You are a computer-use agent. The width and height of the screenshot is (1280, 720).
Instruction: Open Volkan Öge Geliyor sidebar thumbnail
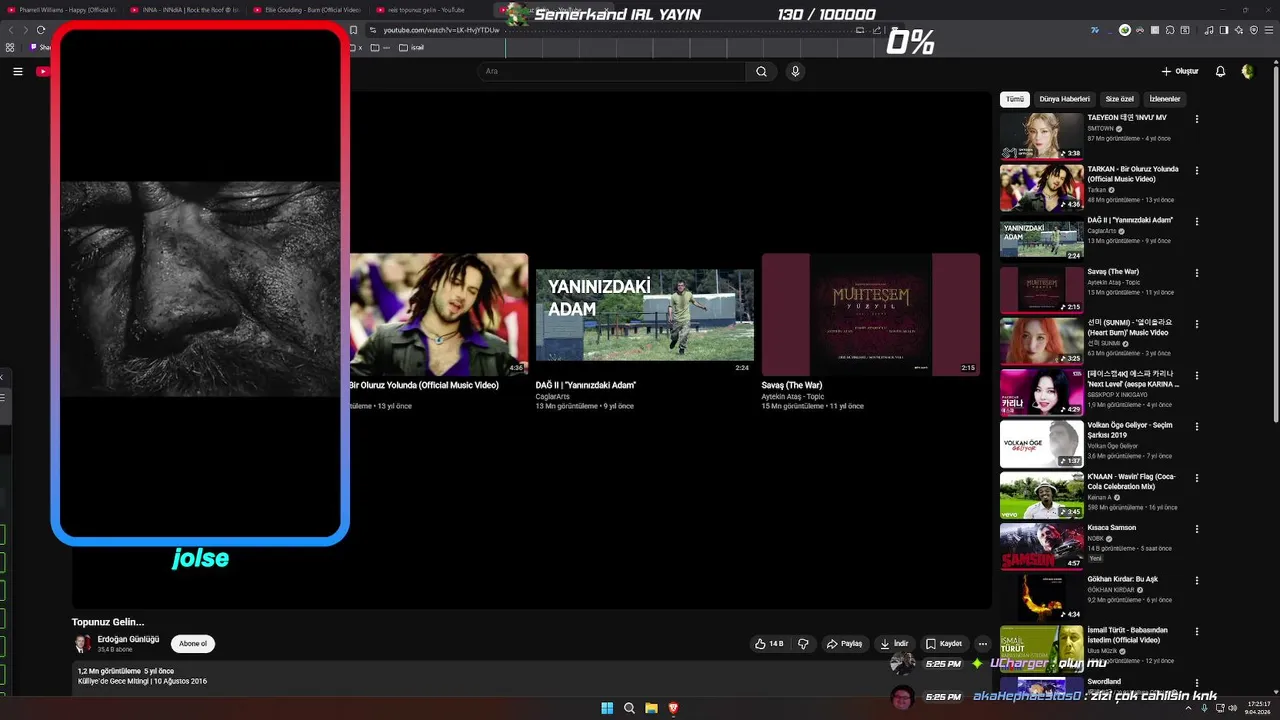point(1042,444)
